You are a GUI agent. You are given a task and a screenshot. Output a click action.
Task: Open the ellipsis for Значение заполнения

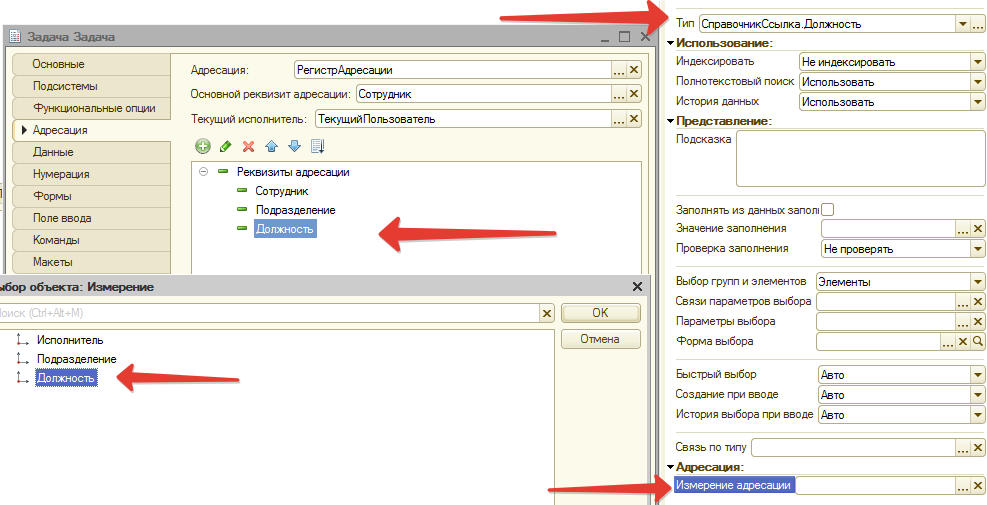point(962,229)
